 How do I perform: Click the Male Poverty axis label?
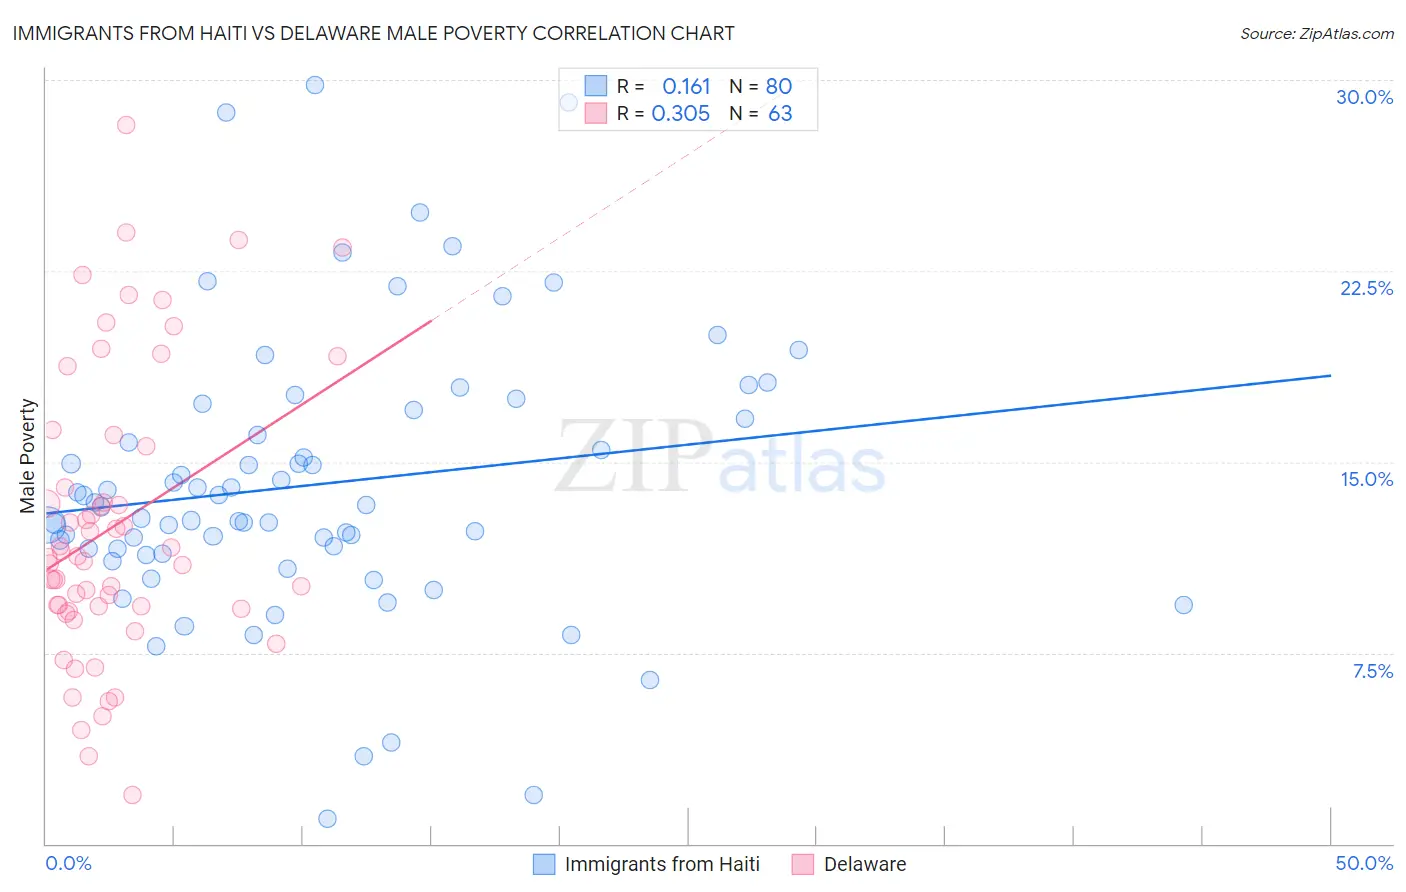click(x=28, y=456)
